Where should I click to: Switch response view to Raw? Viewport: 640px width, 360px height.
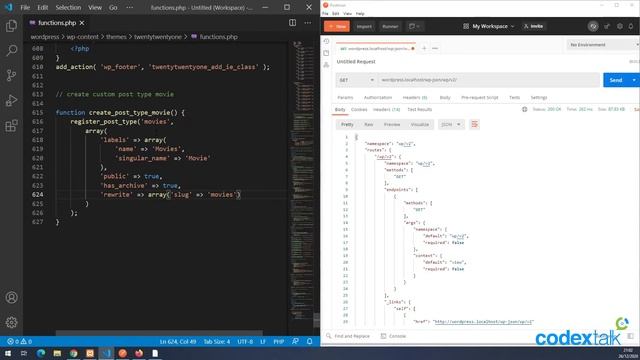pos(368,124)
